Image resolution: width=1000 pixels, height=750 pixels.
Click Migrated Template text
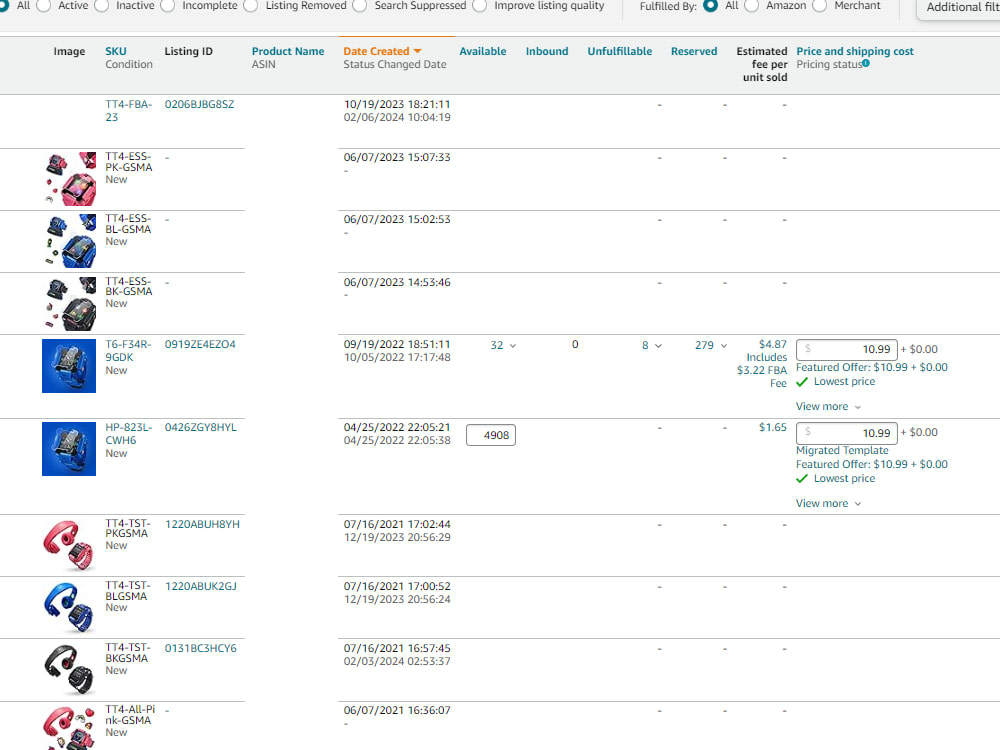pyautogui.click(x=842, y=450)
